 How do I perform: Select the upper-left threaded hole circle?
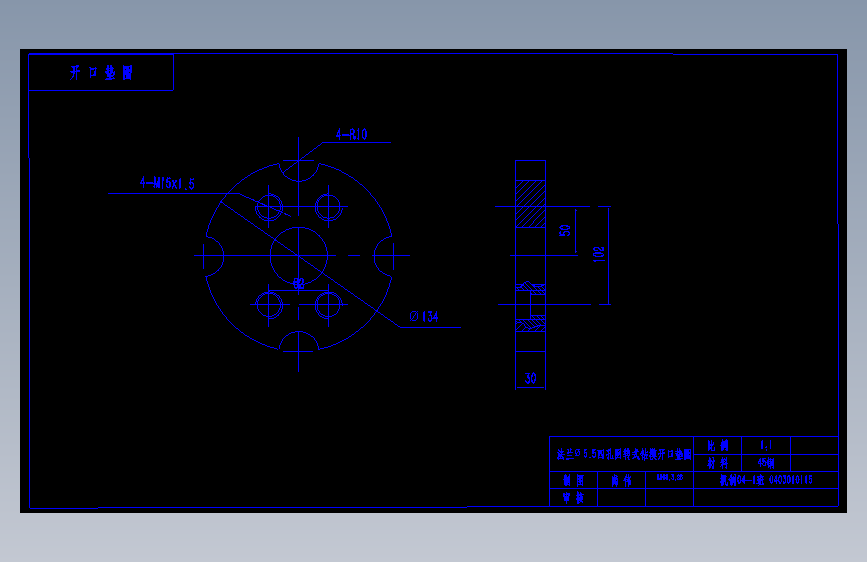click(x=269, y=207)
